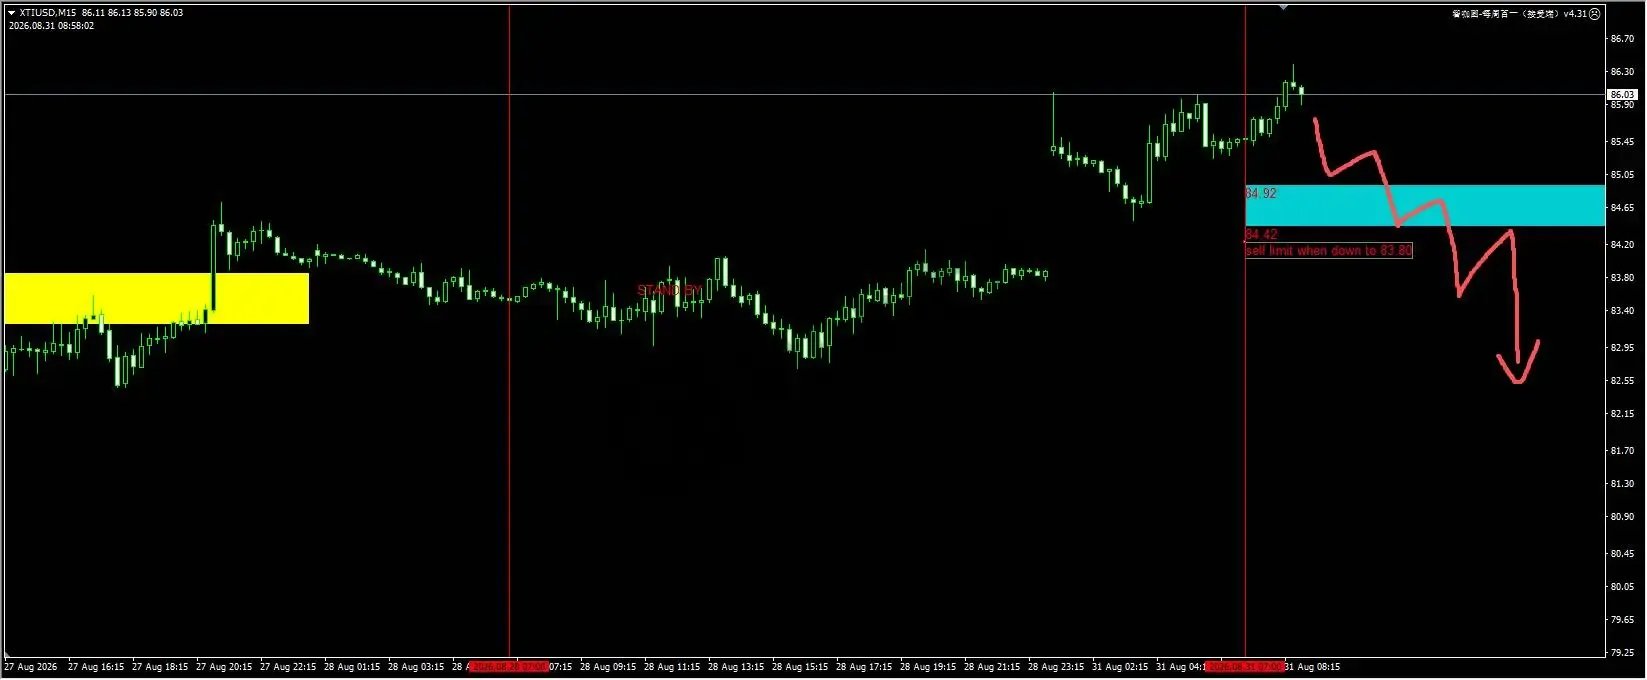Open the XTIUSD,M15 chart dropdown triangle
The height and width of the screenshot is (680, 1647).
click(11, 13)
